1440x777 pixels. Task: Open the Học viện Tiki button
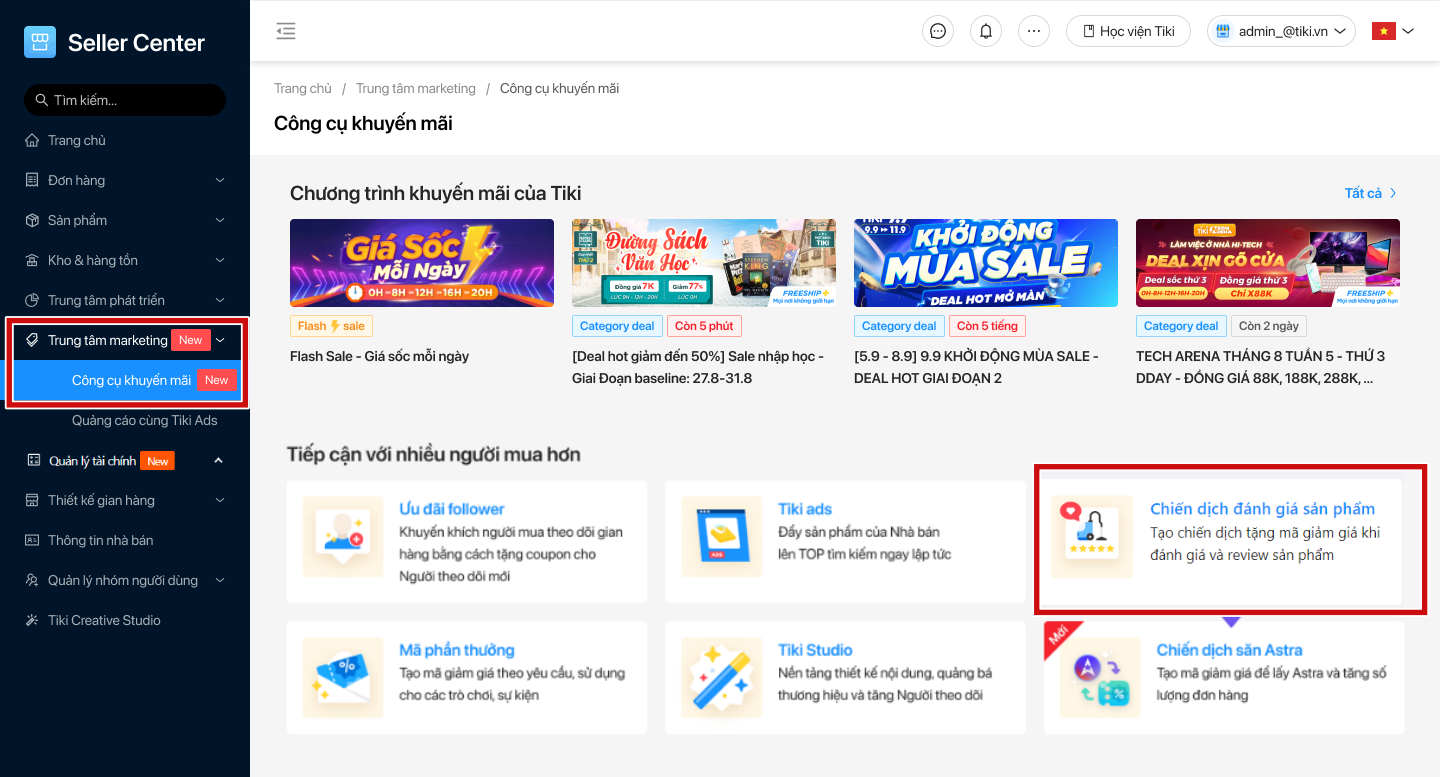click(x=1128, y=31)
